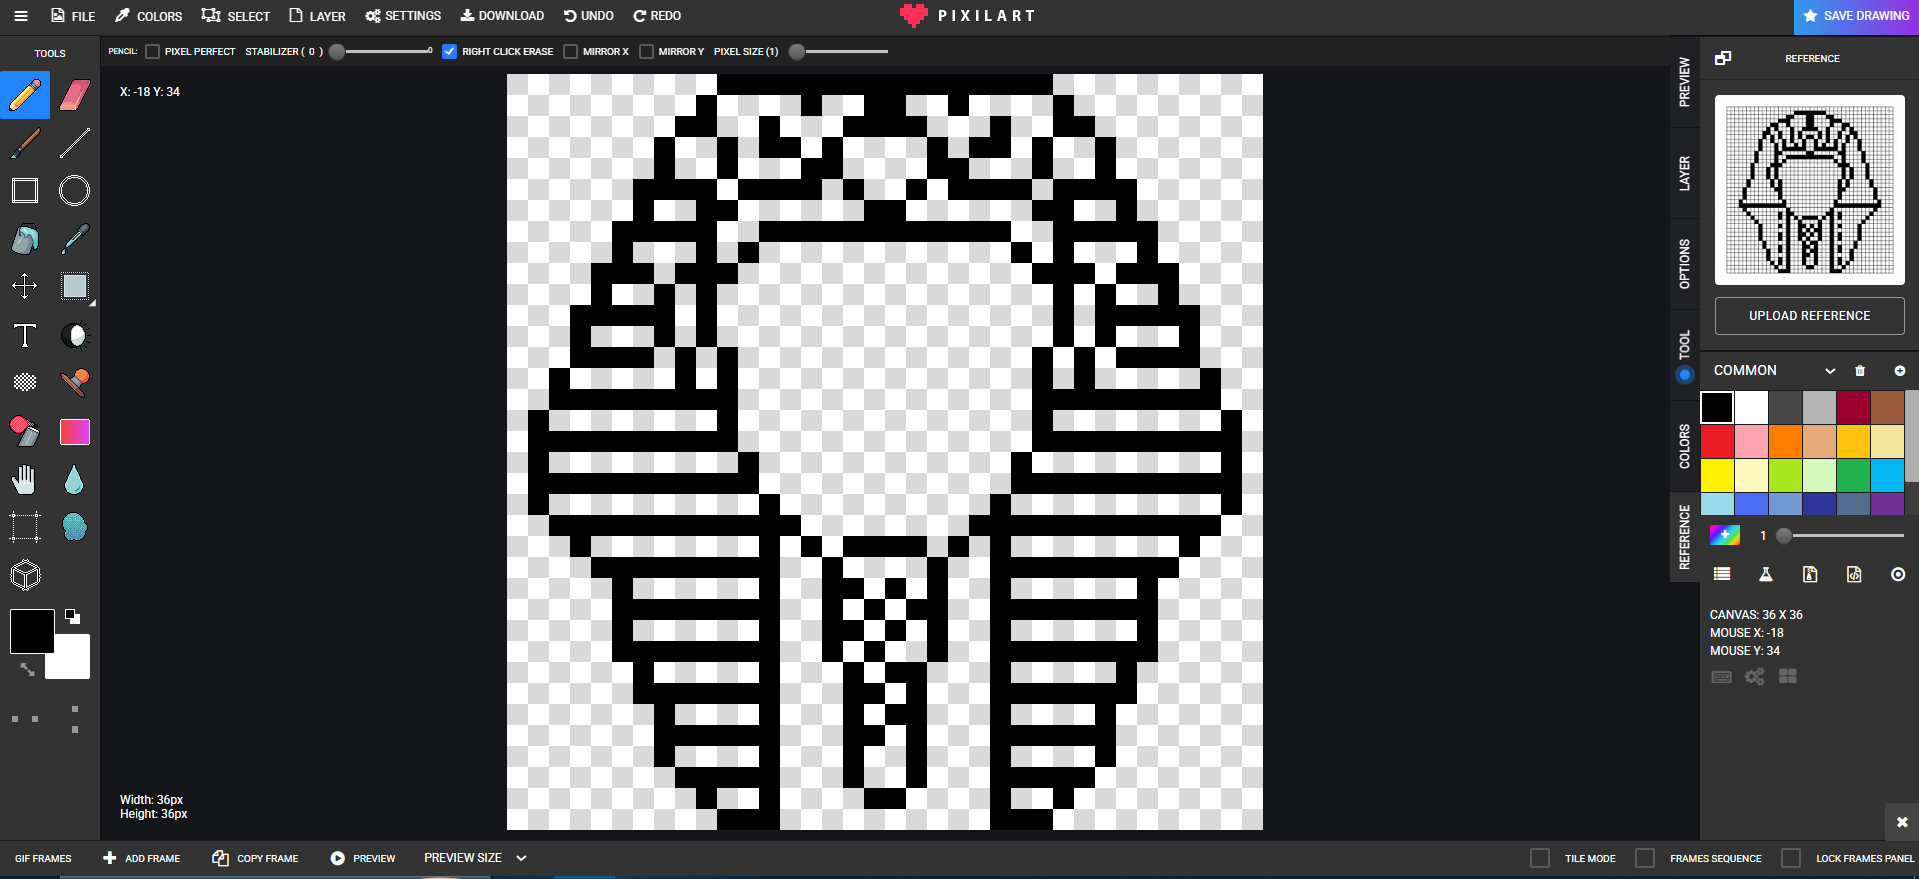Switch to the Options side tab
1919x879 pixels.
tap(1685, 264)
